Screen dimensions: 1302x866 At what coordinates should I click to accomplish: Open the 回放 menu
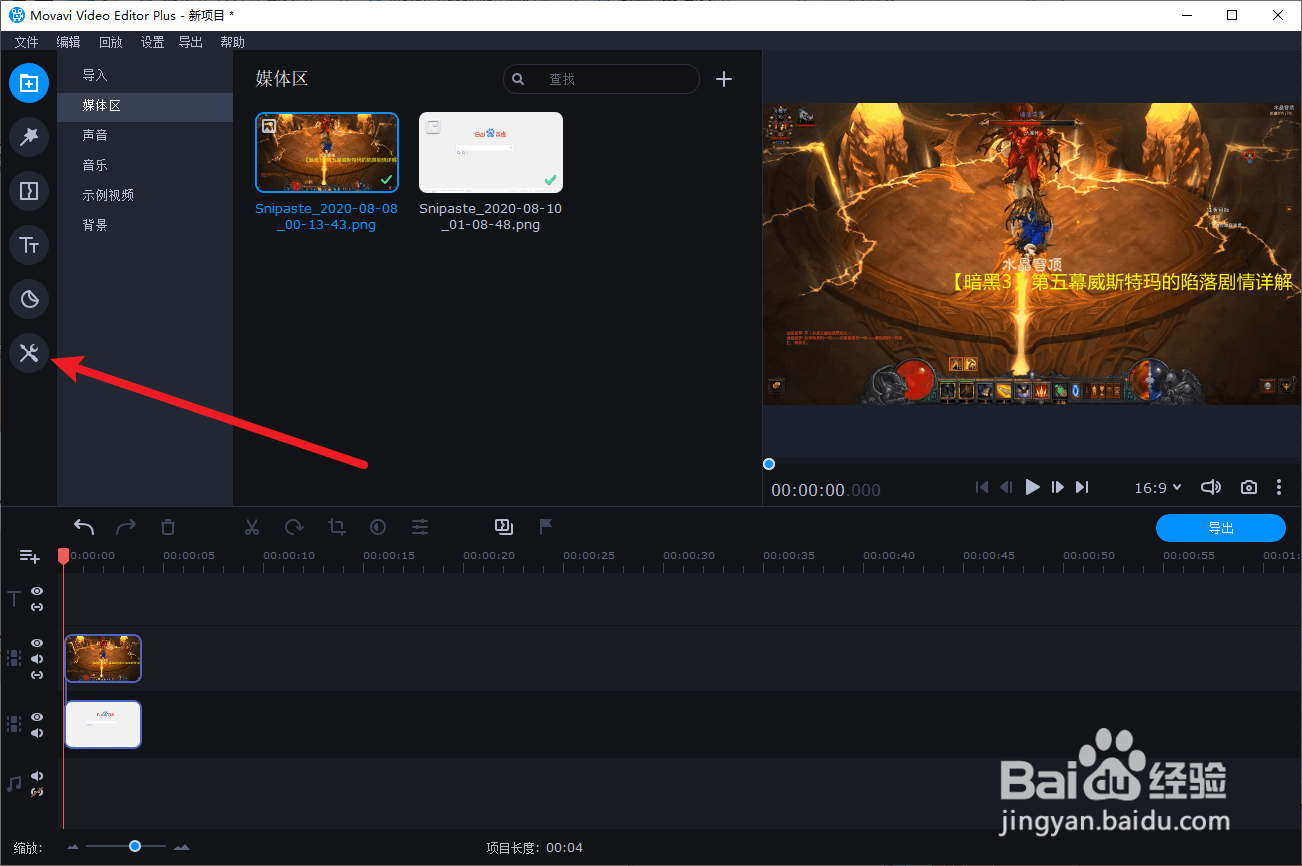[111, 42]
